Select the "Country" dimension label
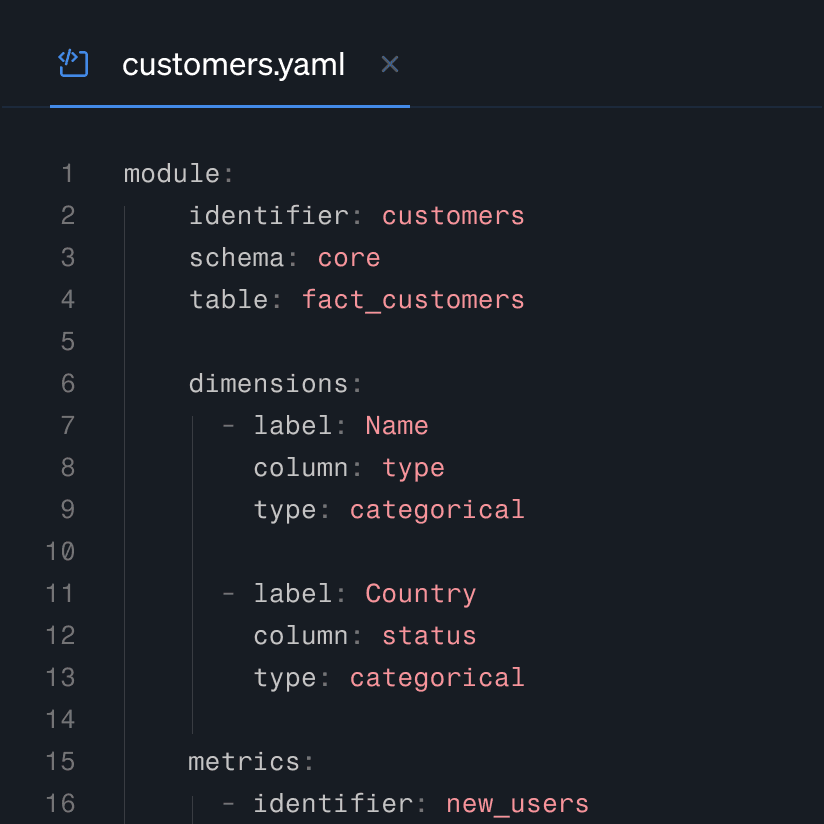 coord(420,593)
